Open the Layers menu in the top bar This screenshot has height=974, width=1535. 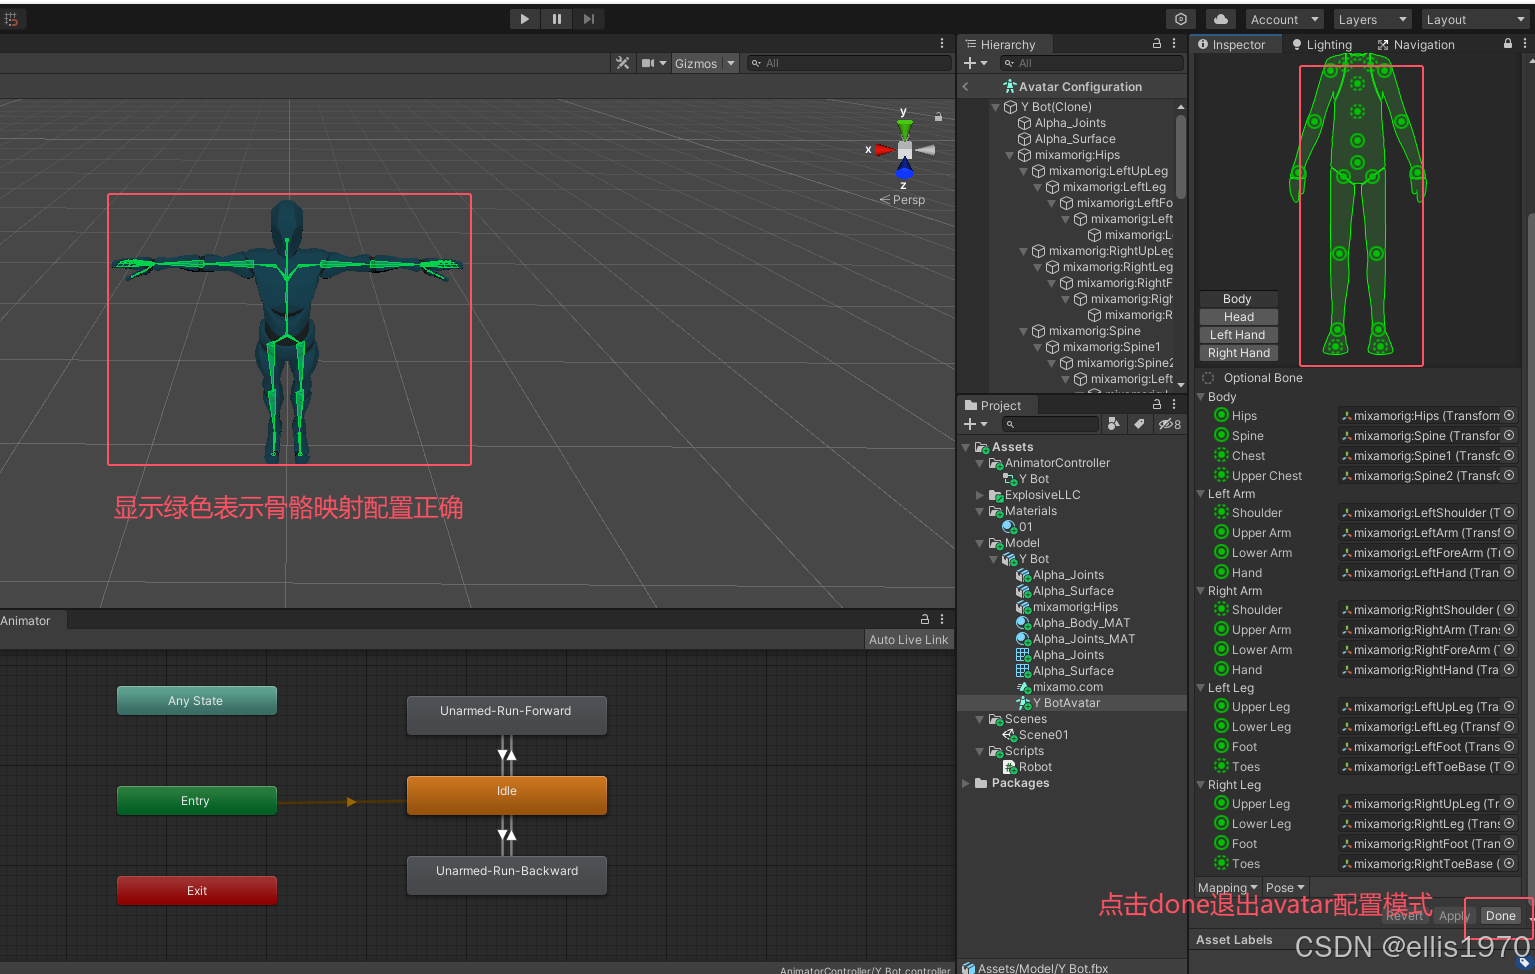1371,18
